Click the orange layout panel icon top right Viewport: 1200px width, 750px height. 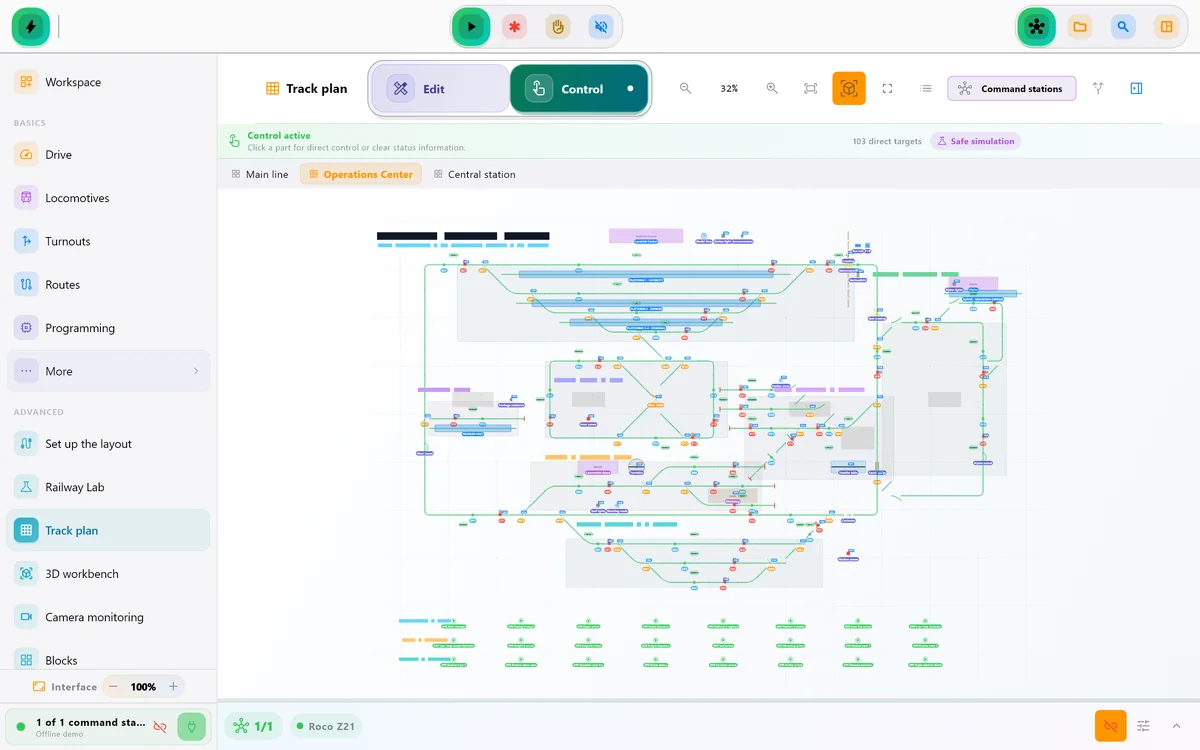(x=1166, y=27)
